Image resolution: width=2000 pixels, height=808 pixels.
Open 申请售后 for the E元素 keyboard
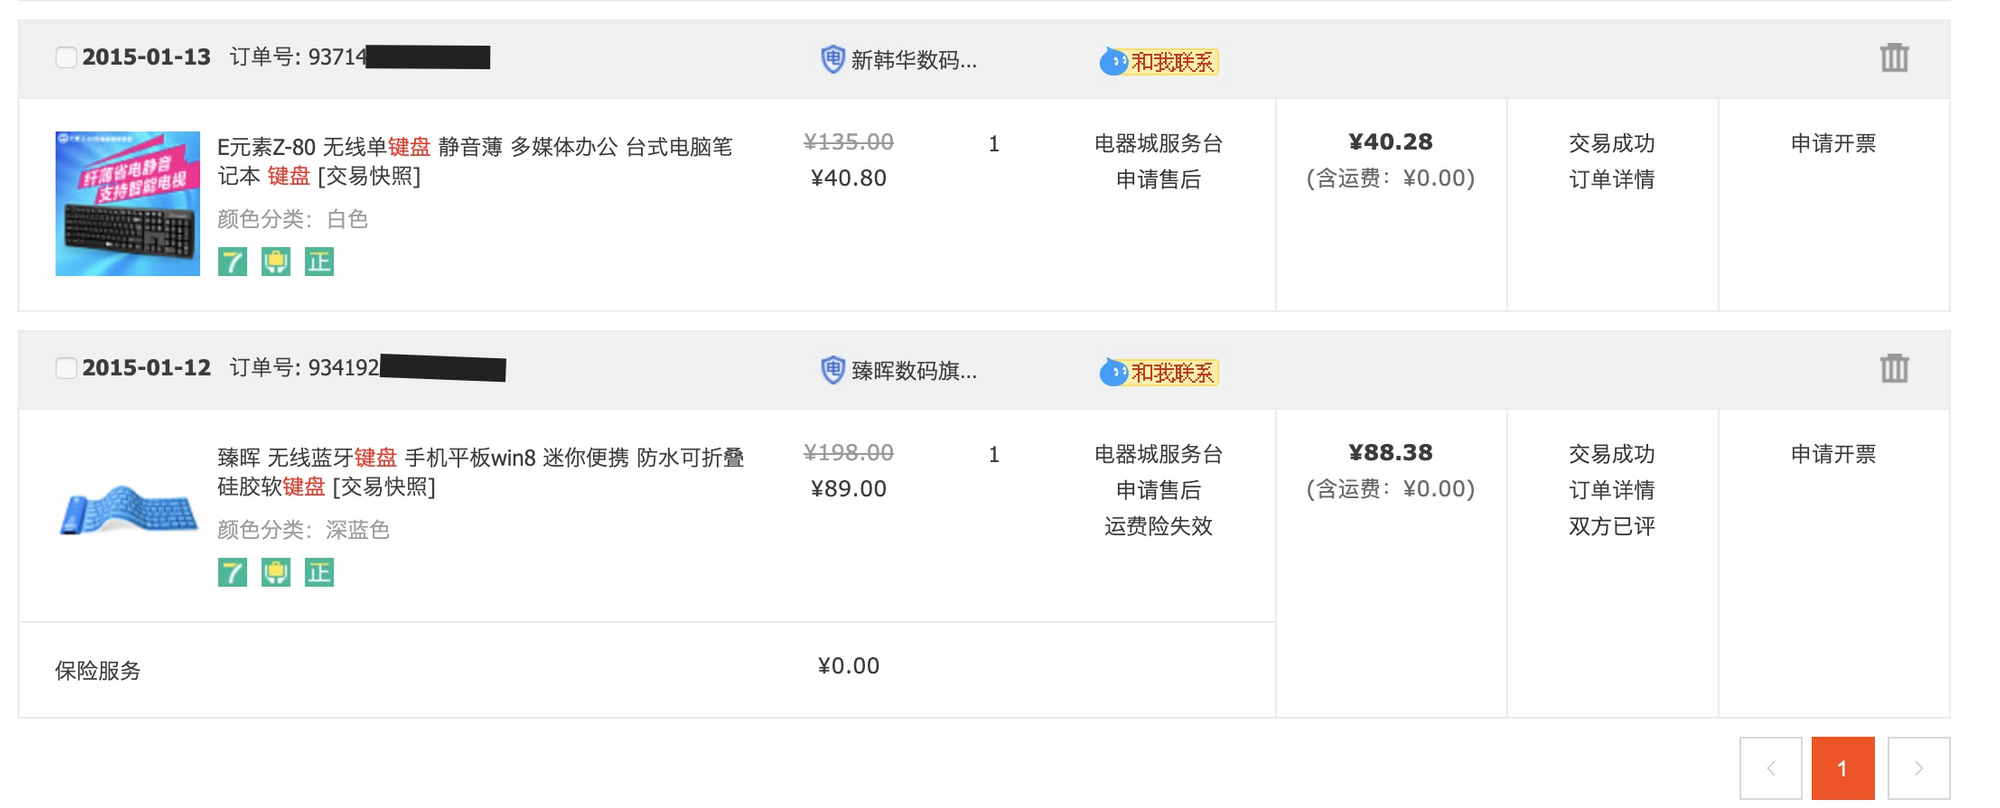[1158, 180]
